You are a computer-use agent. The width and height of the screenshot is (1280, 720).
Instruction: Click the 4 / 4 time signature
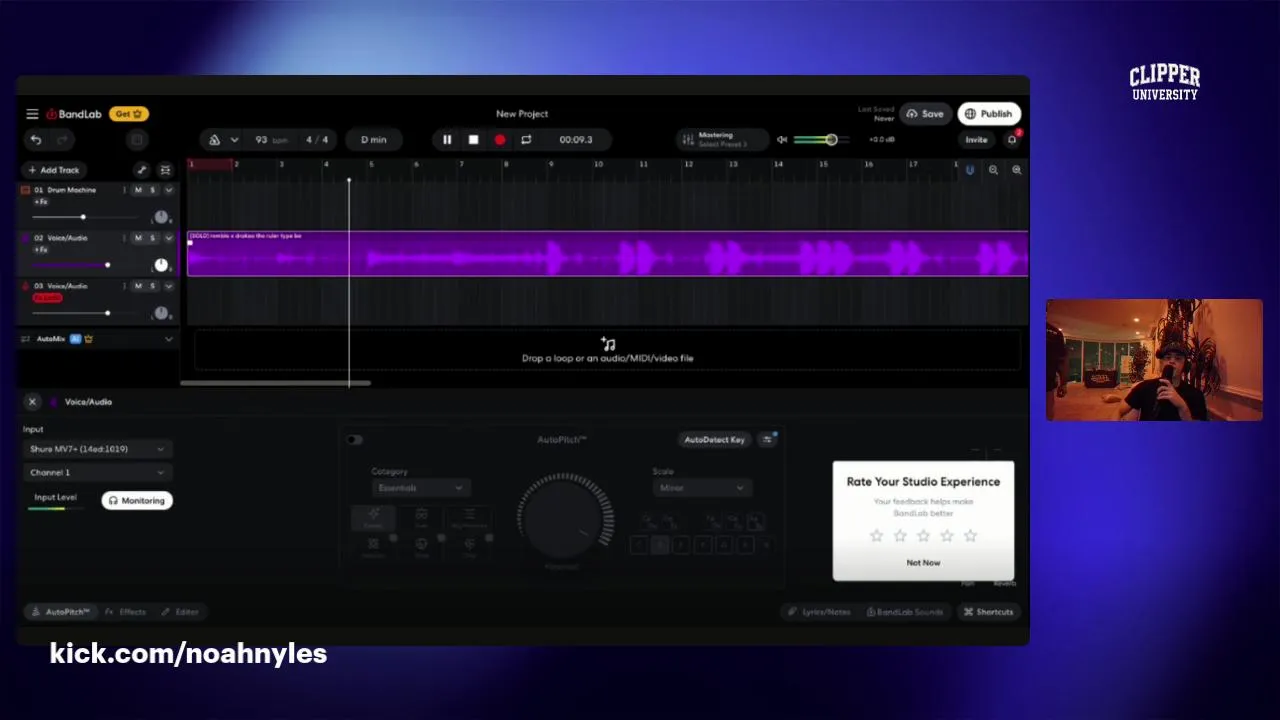317,140
